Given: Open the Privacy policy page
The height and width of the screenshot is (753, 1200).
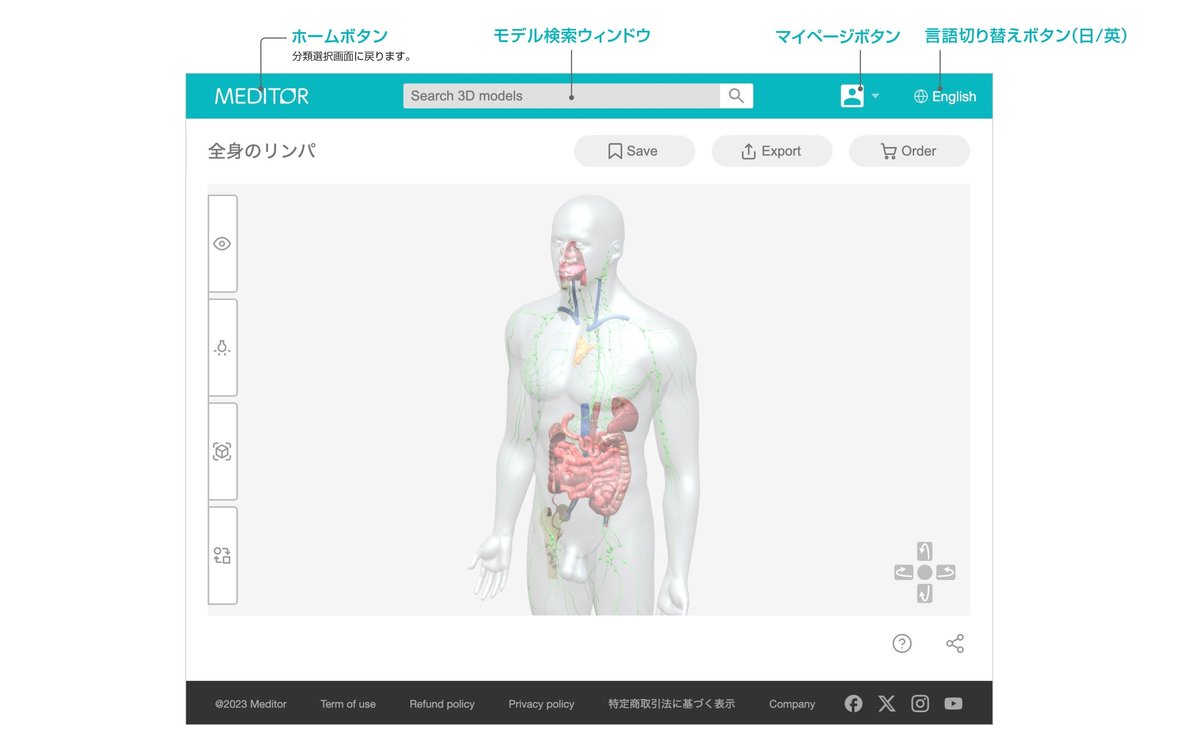Looking at the screenshot, I should coord(541,704).
